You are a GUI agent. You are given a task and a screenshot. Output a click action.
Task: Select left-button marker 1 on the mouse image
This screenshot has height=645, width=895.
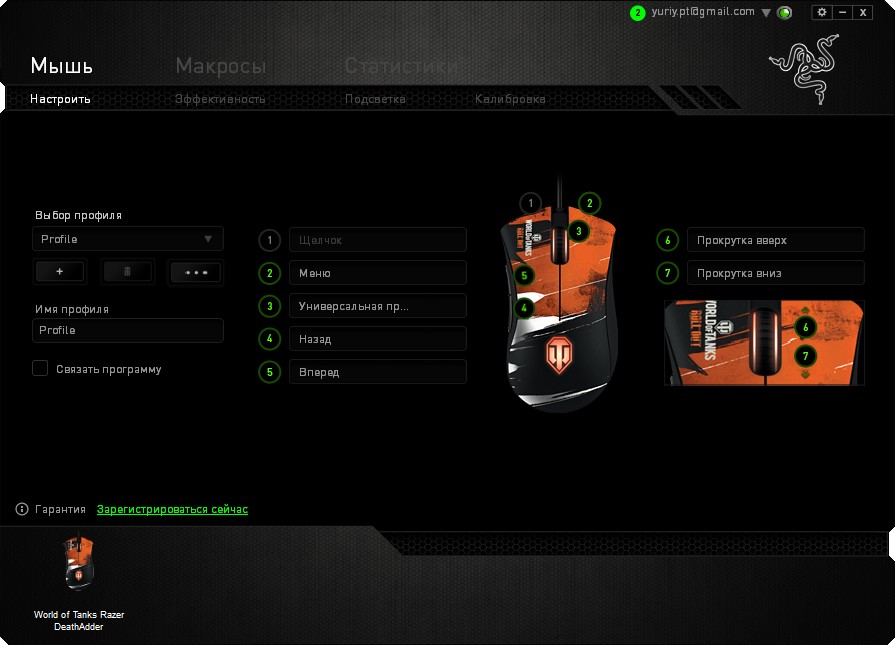click(531, 203)
